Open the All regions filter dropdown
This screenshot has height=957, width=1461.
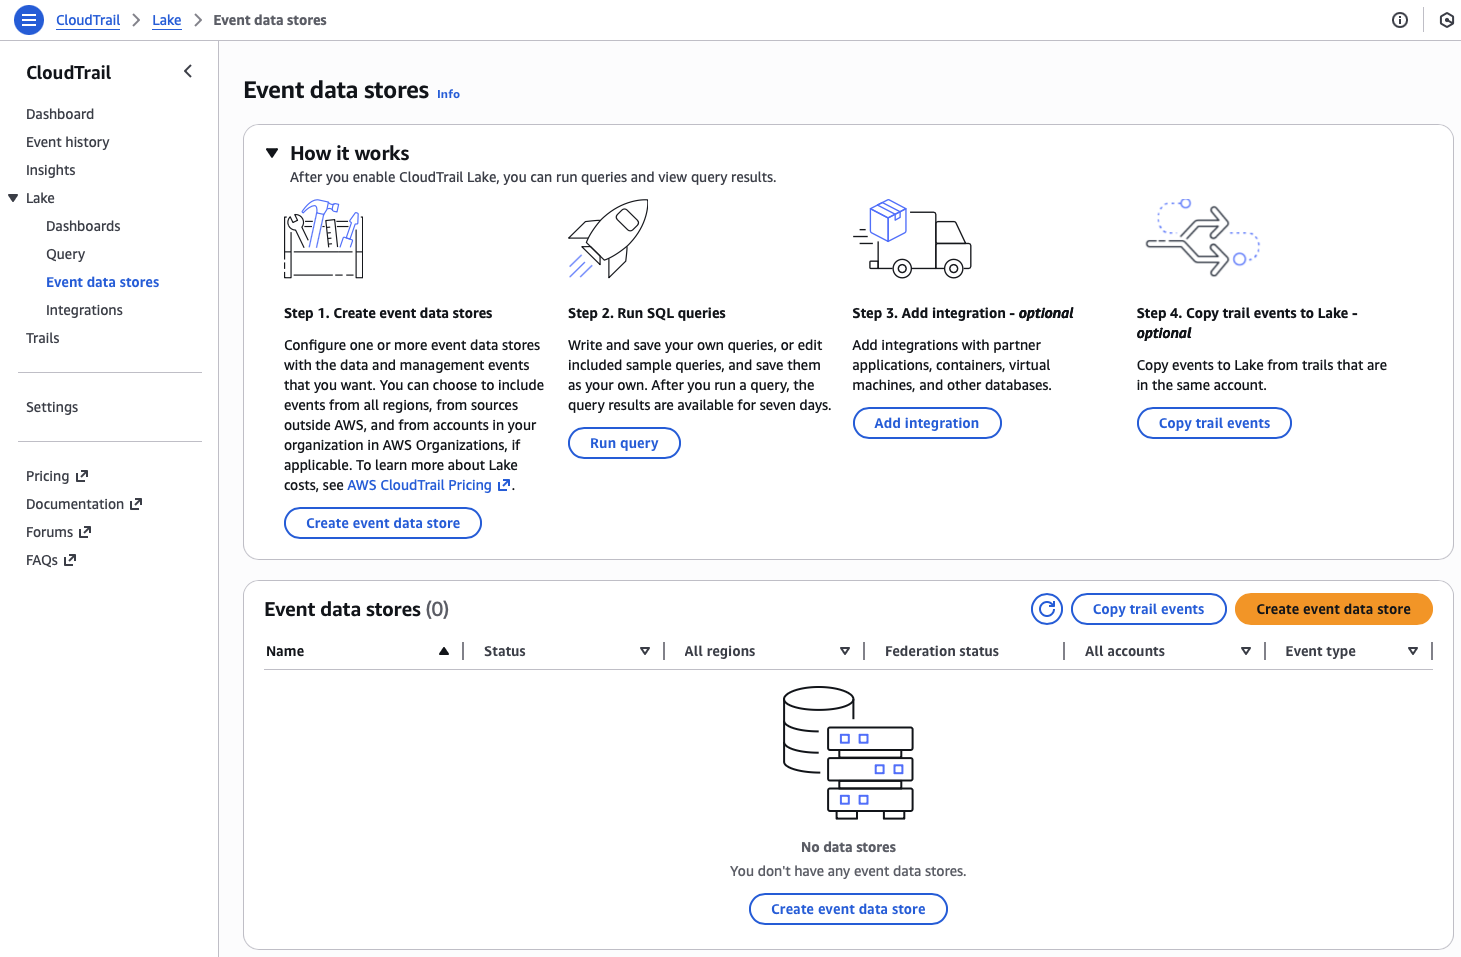click(x=844, y=651)
